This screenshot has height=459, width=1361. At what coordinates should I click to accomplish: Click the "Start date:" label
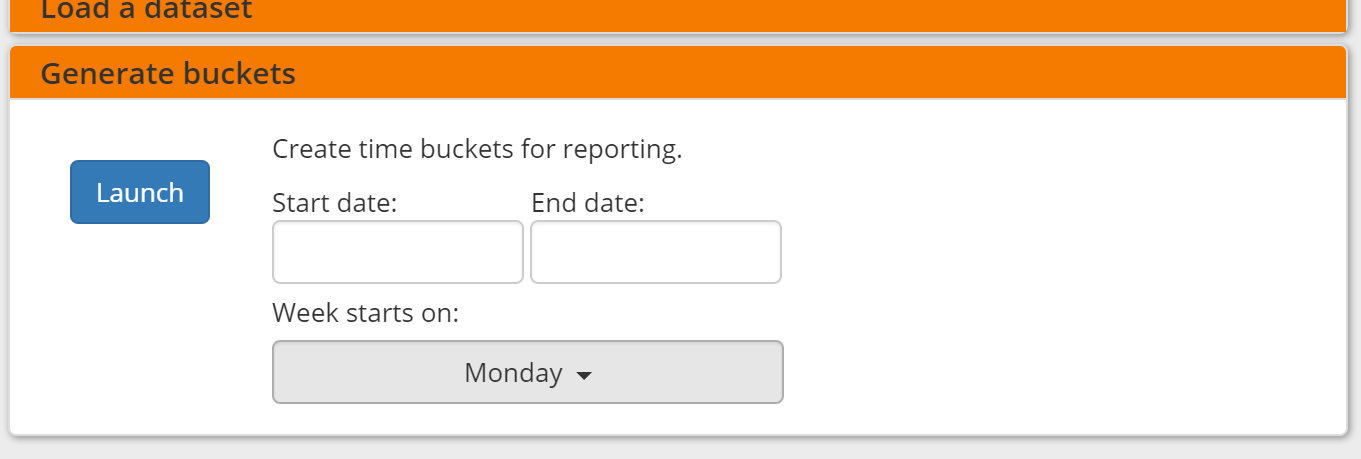pyautogui.click(x=334, y=203)
